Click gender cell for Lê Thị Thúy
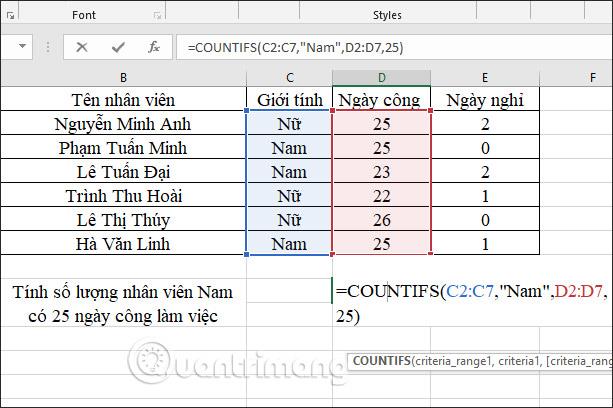The image size is (613, 408). 289,219
